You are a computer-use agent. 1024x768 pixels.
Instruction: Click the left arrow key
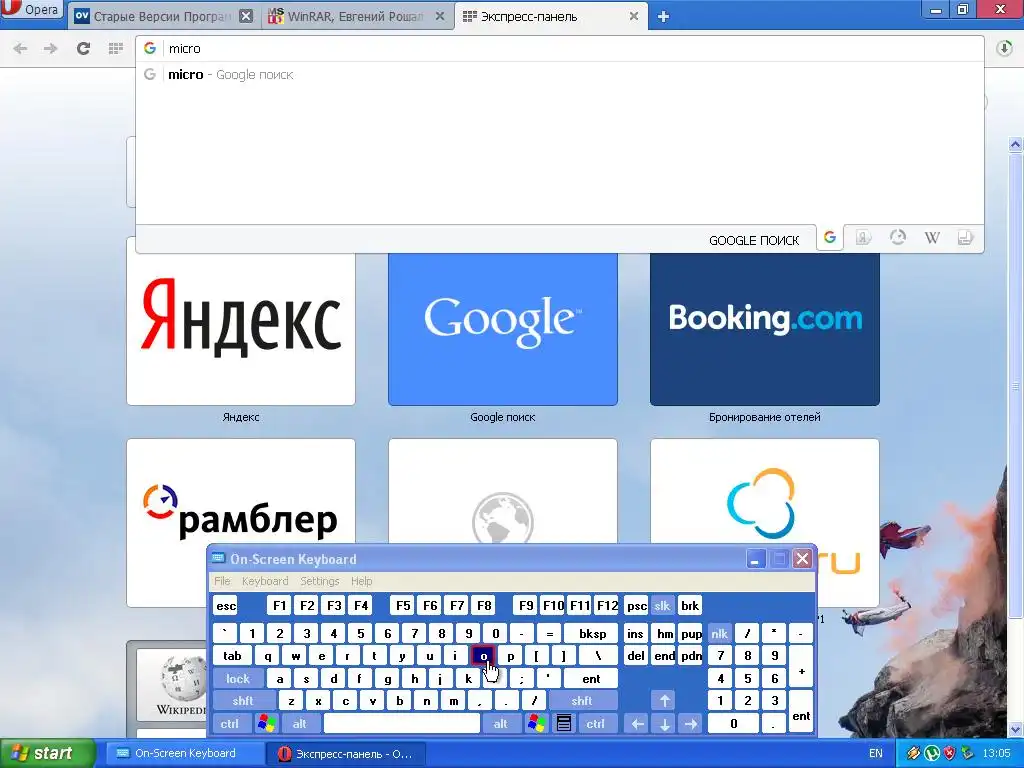coord(637,724)
